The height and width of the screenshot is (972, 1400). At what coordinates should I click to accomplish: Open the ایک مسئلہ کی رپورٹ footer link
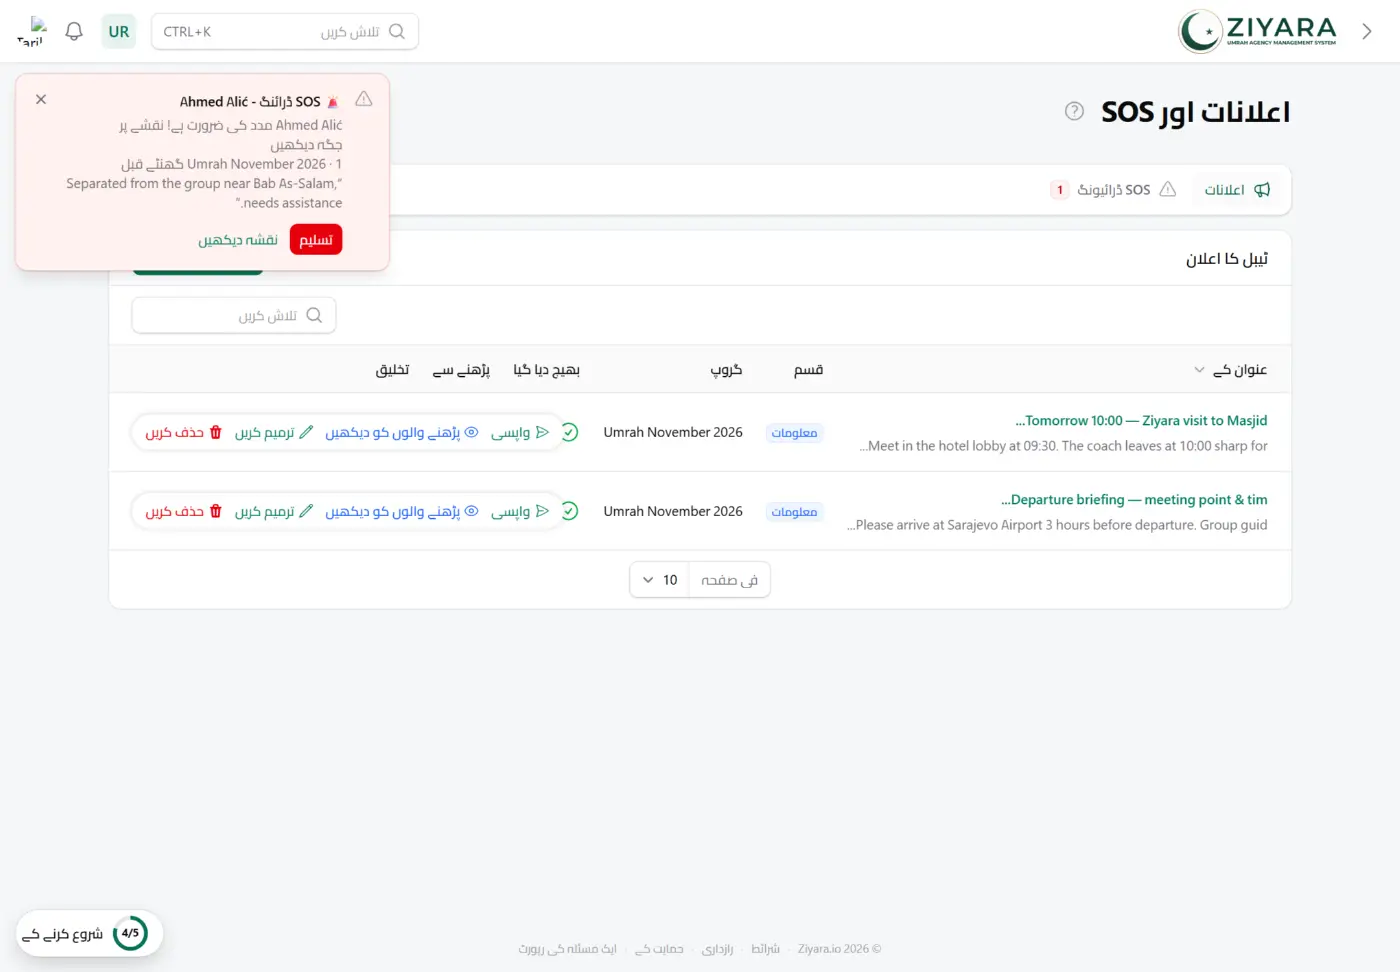[x=567, y=949]
